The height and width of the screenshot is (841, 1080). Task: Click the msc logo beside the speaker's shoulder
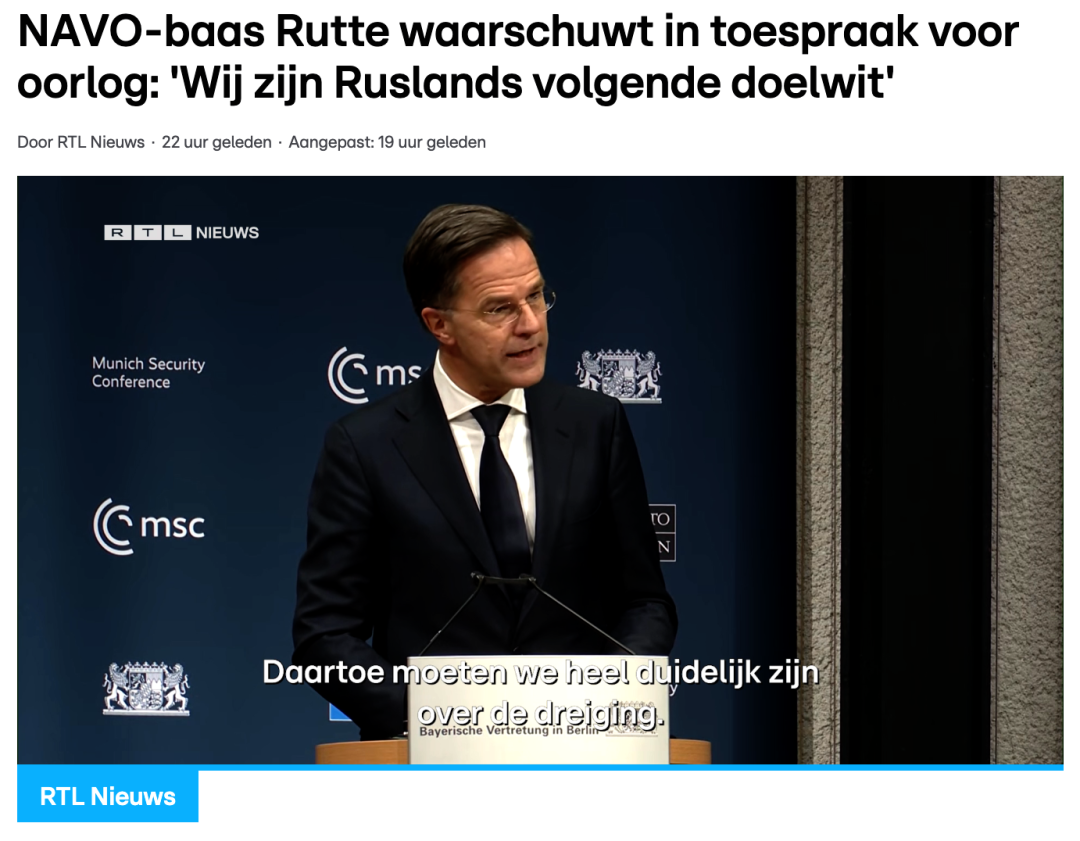click(x=375, y=375)
